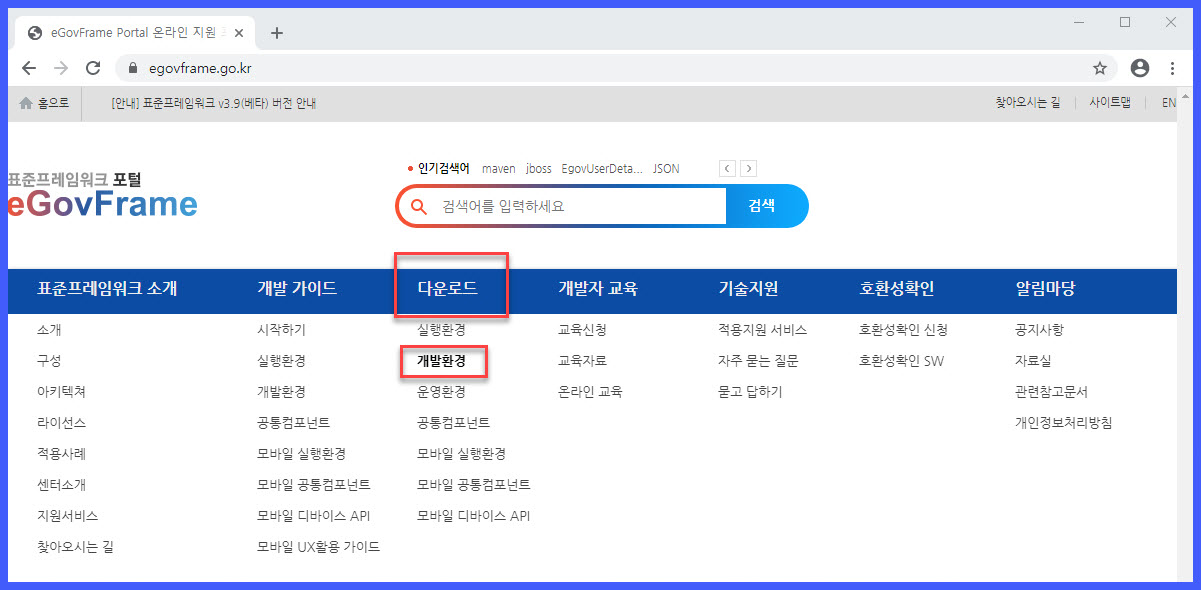1201x590 pixels.
Task: Open the 알림마당 menu
Action: coord(1045,289)
